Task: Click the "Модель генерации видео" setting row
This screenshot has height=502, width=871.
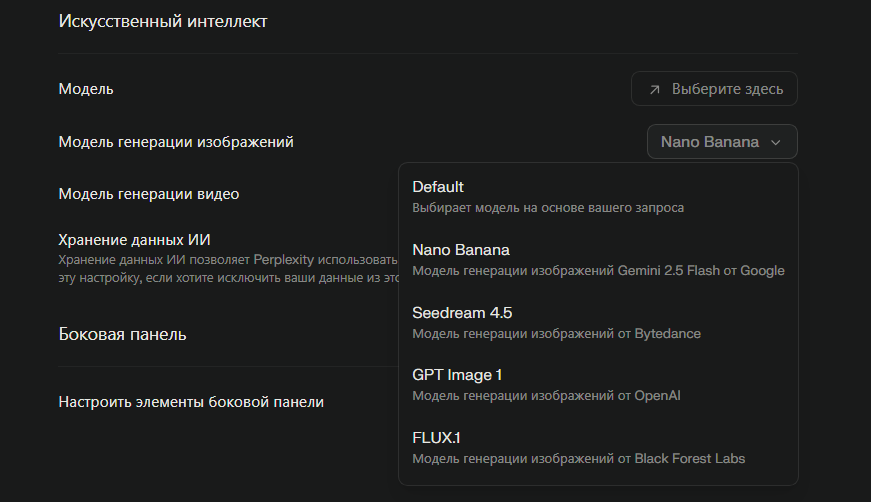Action: pyautogui.click(x=149, y=194)
